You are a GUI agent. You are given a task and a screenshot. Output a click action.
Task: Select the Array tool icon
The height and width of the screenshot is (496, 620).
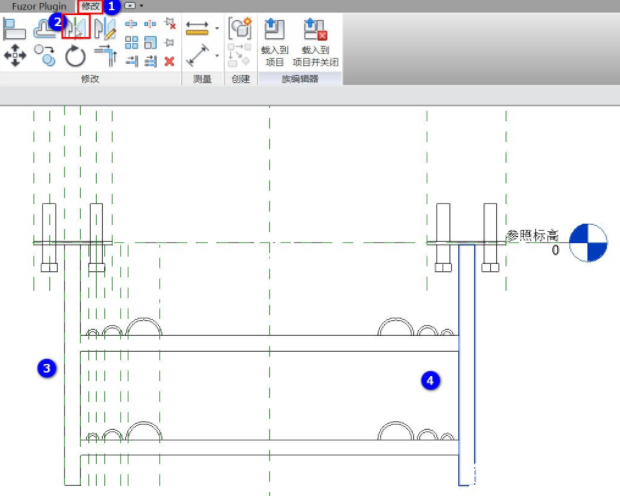(x=131, y=42)
